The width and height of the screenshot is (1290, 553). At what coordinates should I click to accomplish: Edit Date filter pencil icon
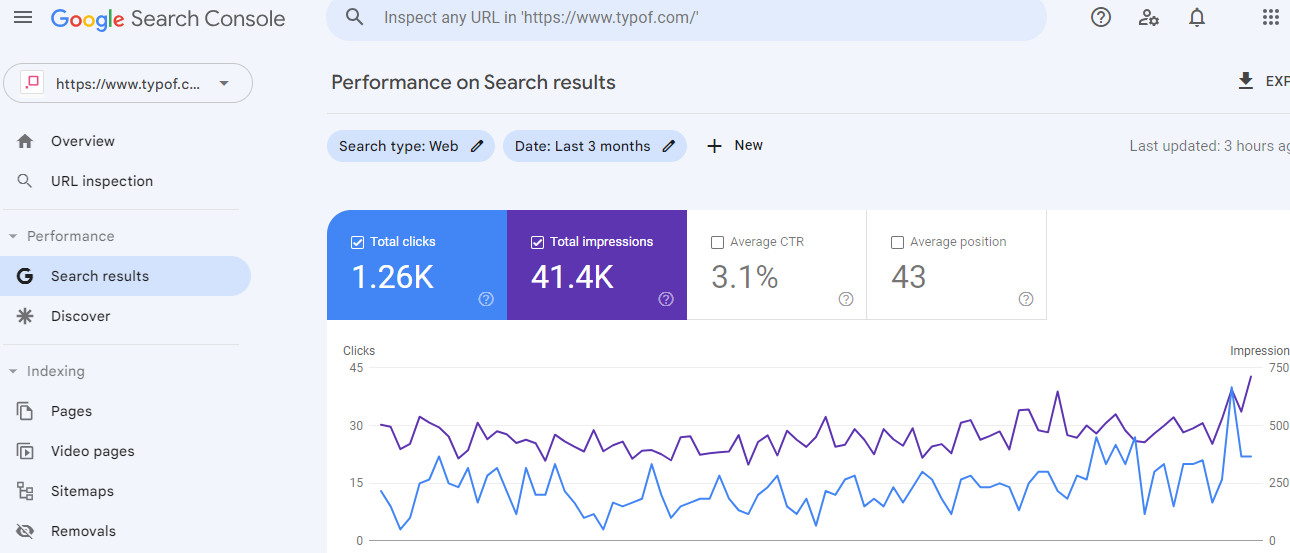(x=669, y=146)
